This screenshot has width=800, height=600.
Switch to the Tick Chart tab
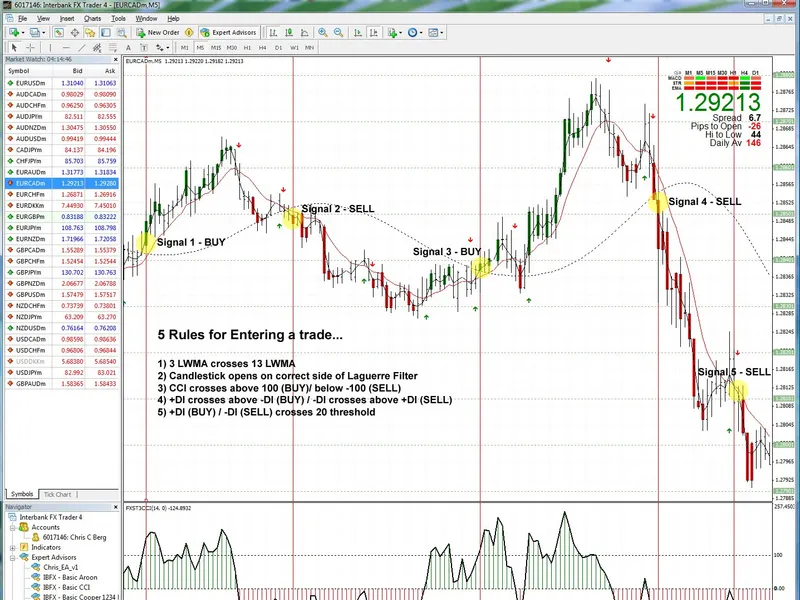58,494
